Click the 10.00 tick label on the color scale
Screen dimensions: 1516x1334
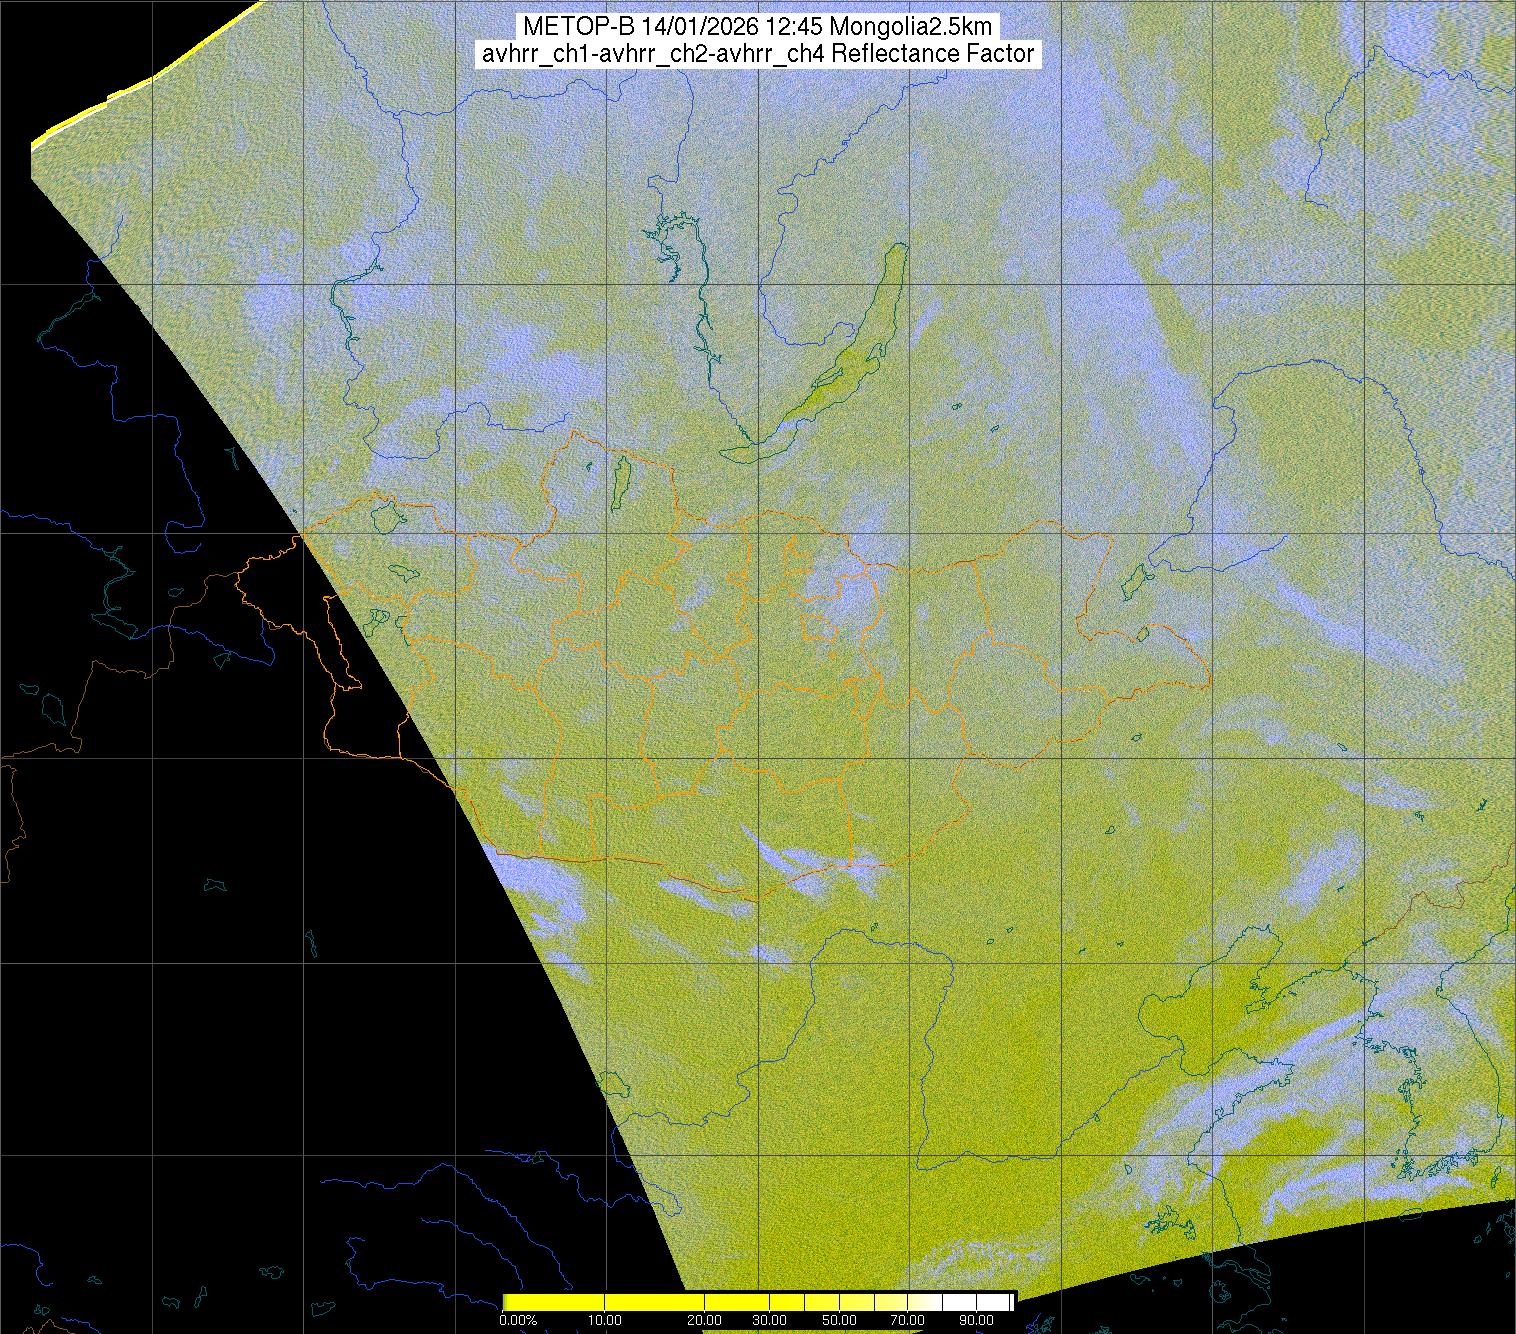coord(606,1321)
